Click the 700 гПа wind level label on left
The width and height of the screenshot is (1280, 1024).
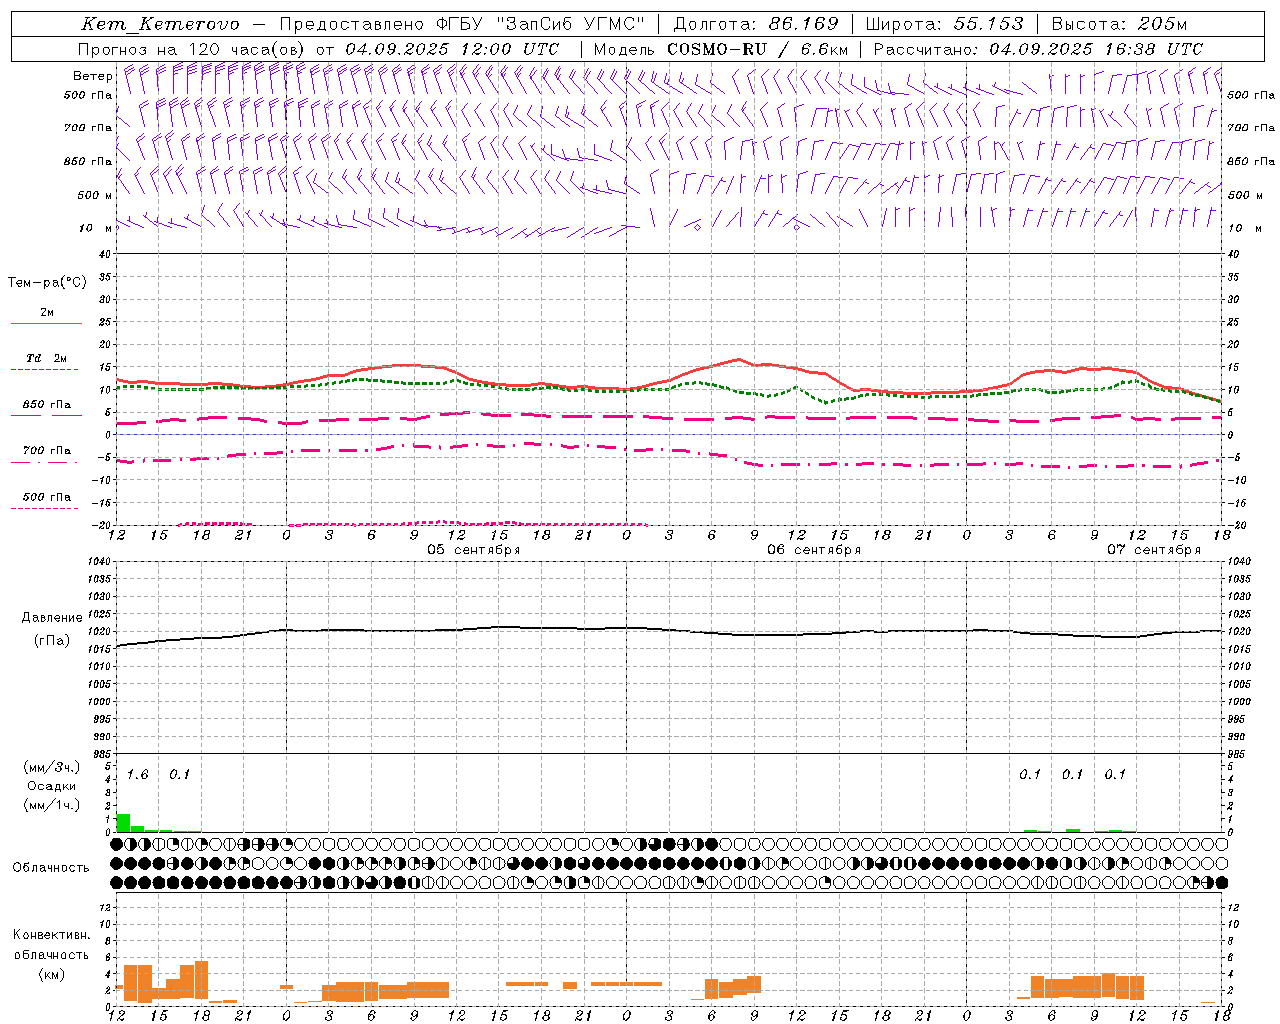[x=88, y=128]
